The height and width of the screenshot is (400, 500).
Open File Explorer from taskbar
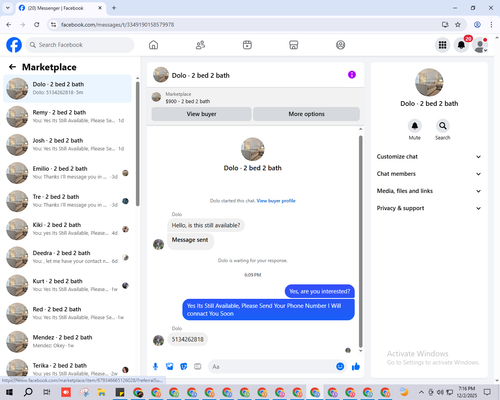pyautogui.click(x=101, y=392)
